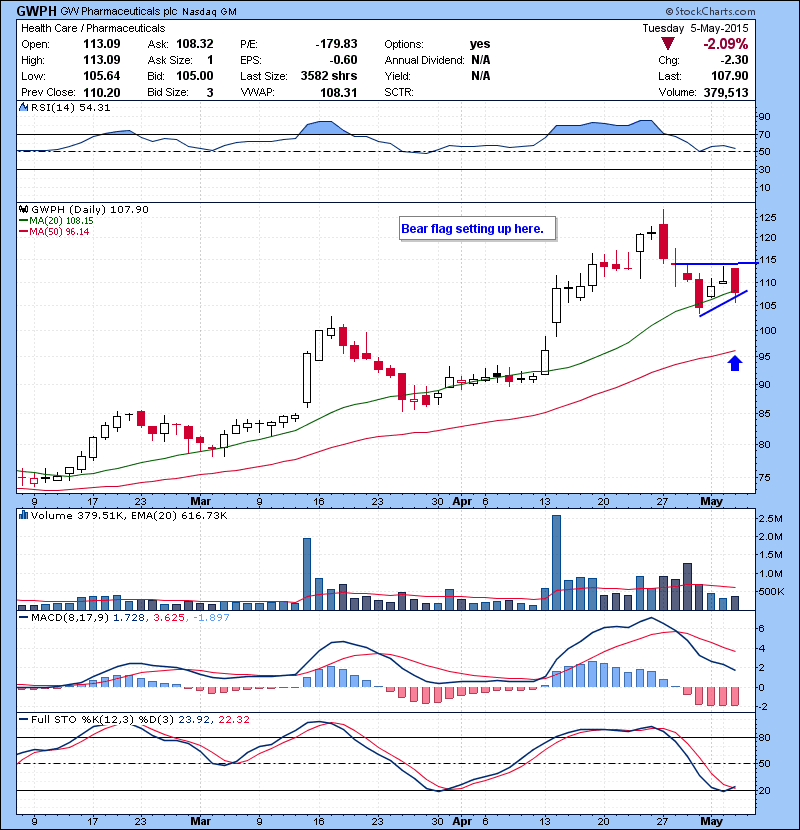Click the Open value 113.09

[x=102, y=44]
